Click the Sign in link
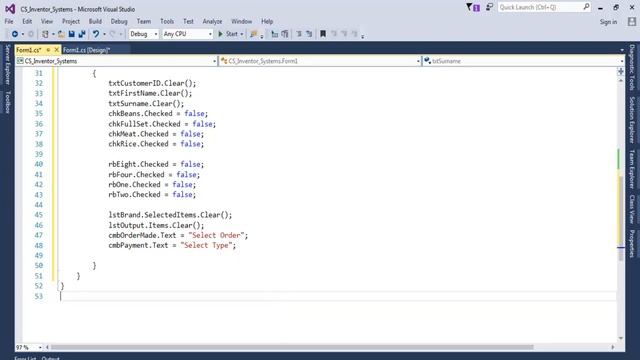 (608, 22)
